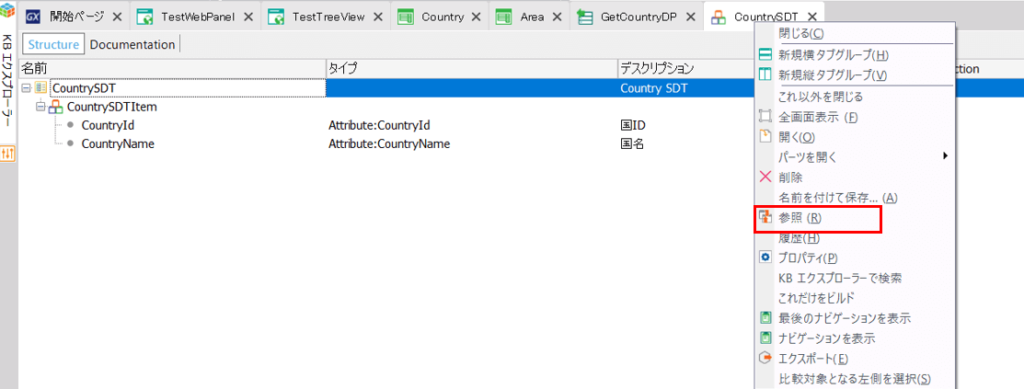Screen dimensions: 1024x389
Task: Open the 開始ページ tab
Action: [77, 17]
